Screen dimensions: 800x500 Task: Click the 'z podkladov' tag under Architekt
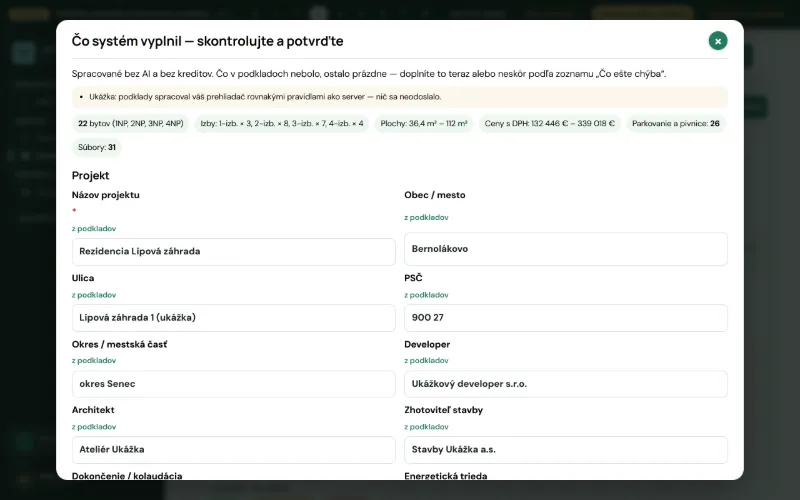pos(94,427)
